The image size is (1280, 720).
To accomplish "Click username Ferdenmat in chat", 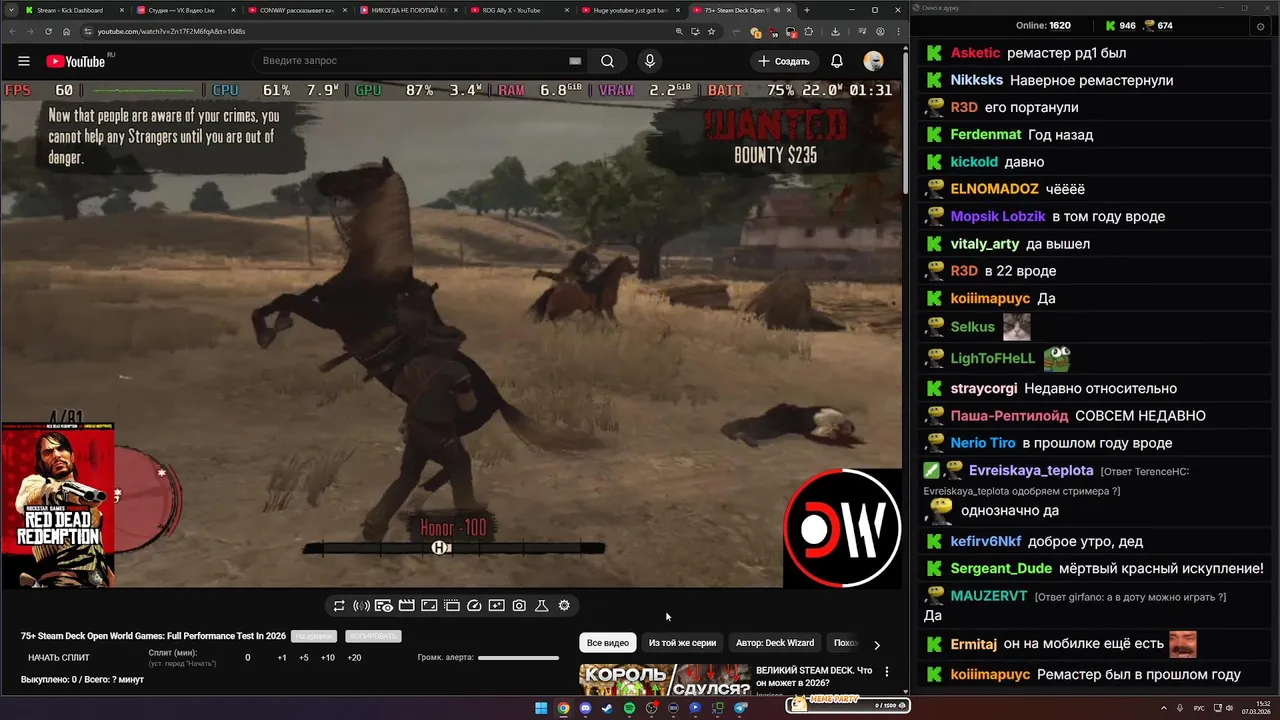I will pos(986,134).
